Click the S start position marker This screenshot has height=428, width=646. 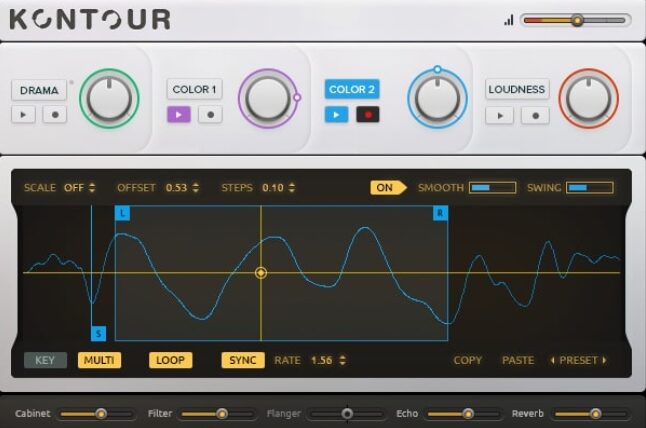pyautogui.click(x=98, y=333)
